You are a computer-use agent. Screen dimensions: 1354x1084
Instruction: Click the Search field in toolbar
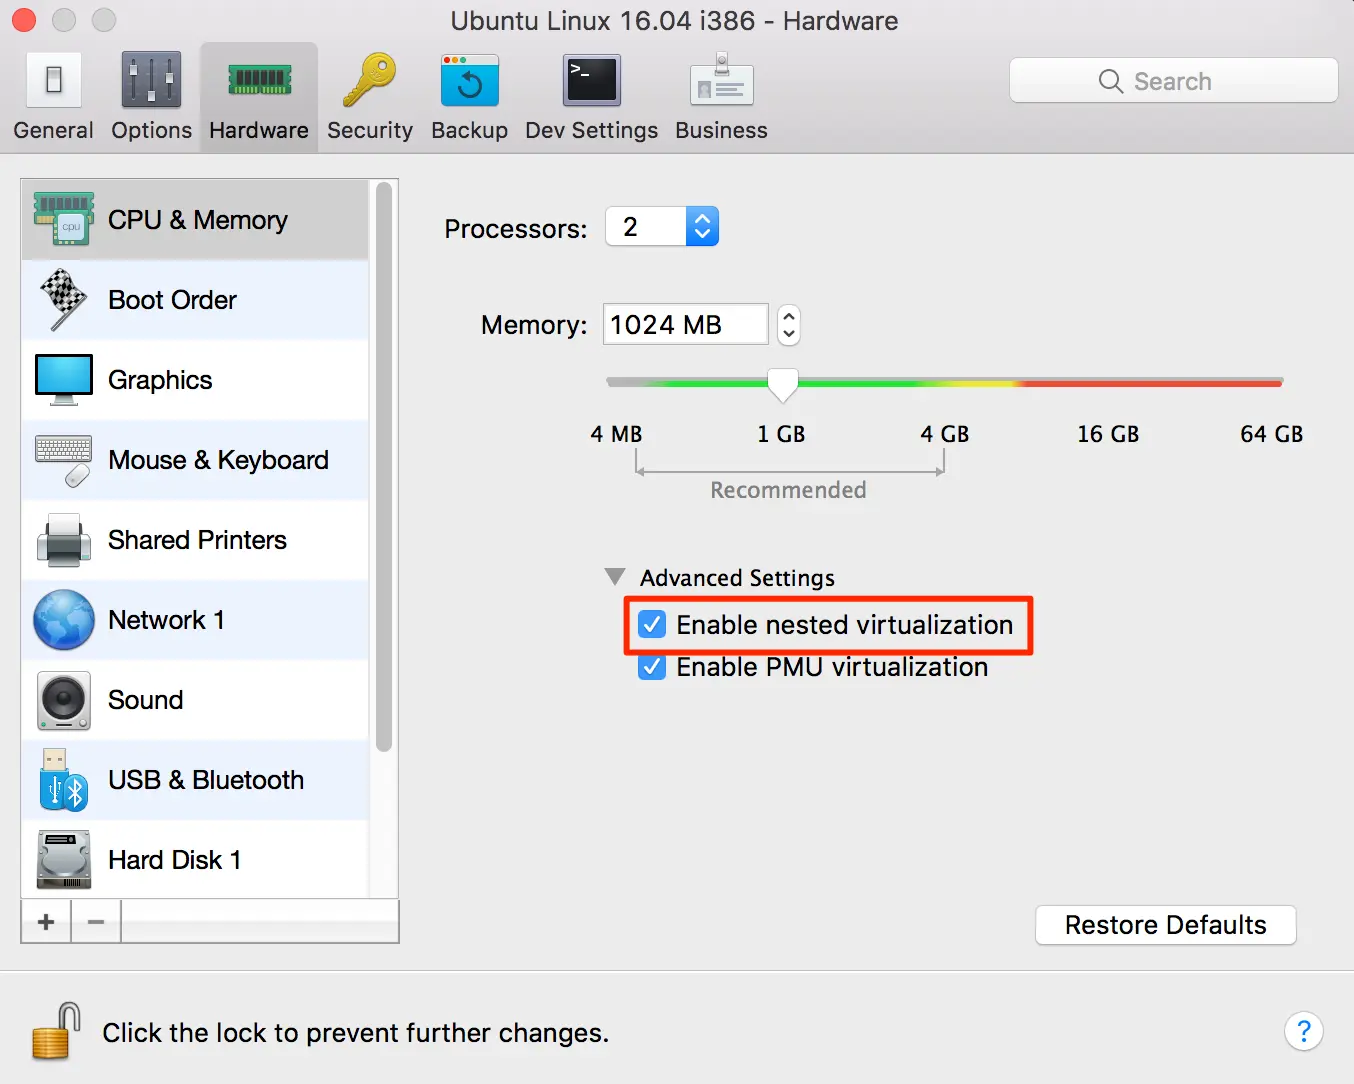click(x=1174, y=81)
